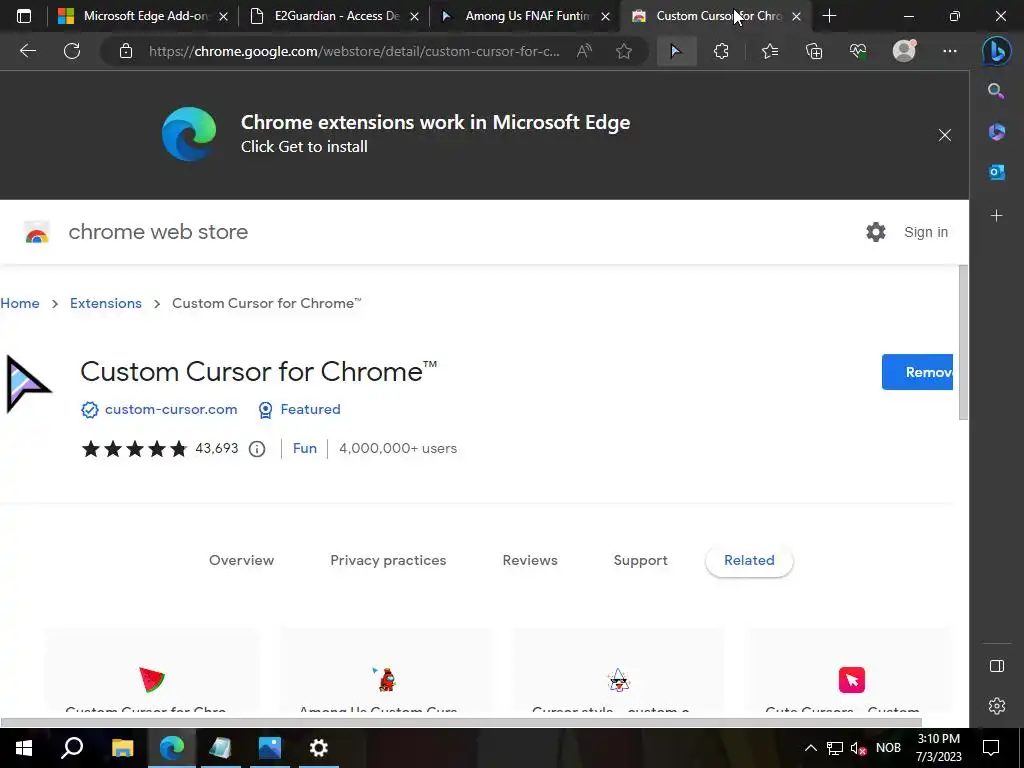Open Photos app from taskbar
Screen dimensions: 1024x768
click(x=270, y=748)
